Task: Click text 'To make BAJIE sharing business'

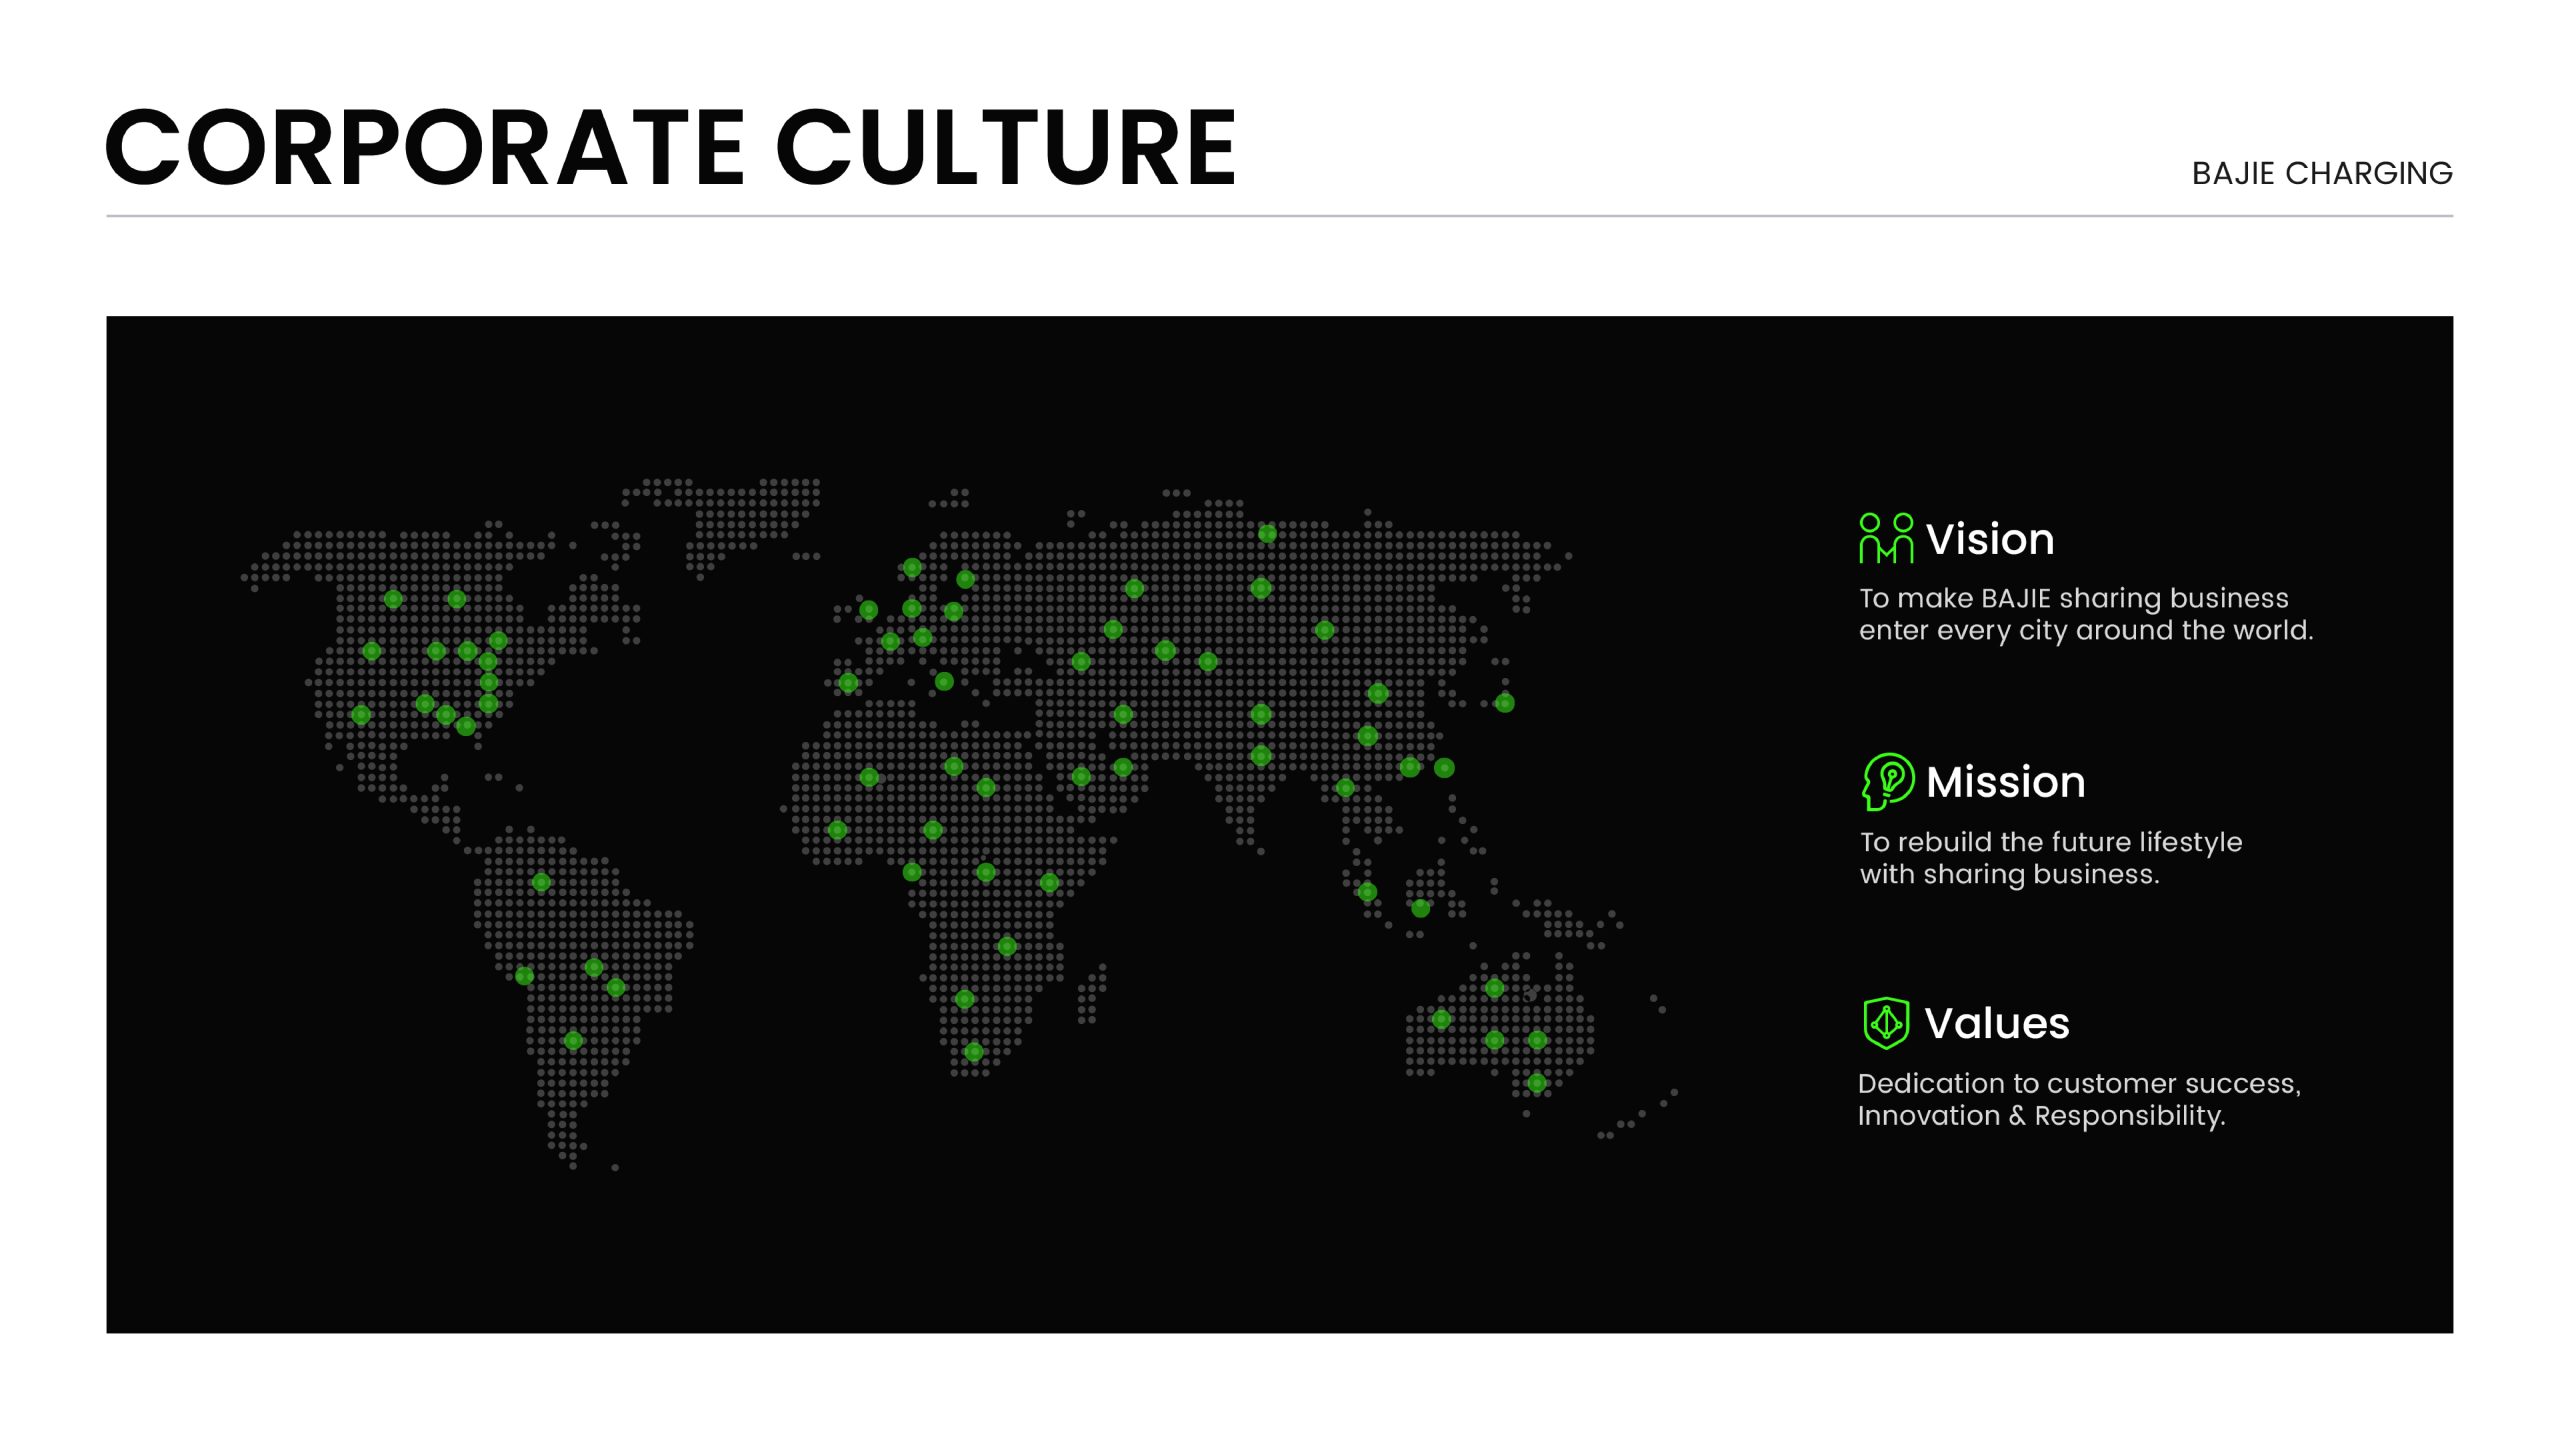Action: (x=2074, y=598)
